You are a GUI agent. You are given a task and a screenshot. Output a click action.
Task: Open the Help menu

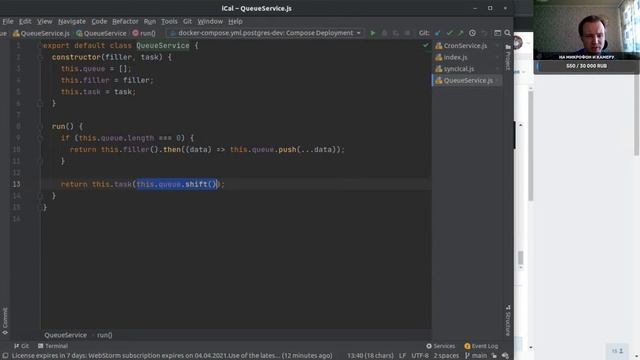tap(235, 21)
